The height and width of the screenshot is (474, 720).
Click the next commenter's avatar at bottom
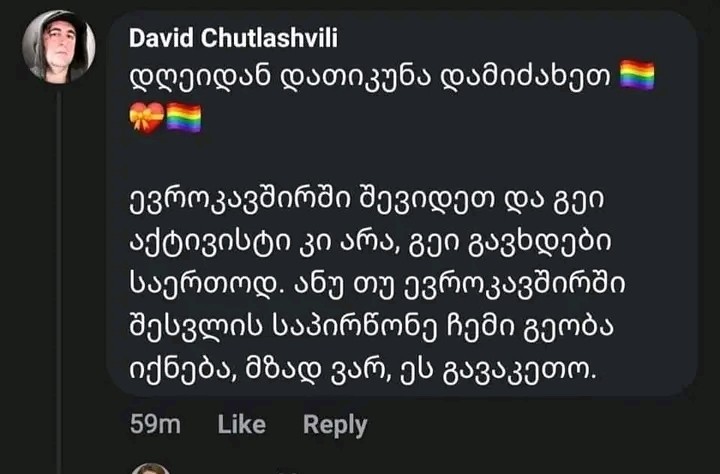[x=150, y=468]
